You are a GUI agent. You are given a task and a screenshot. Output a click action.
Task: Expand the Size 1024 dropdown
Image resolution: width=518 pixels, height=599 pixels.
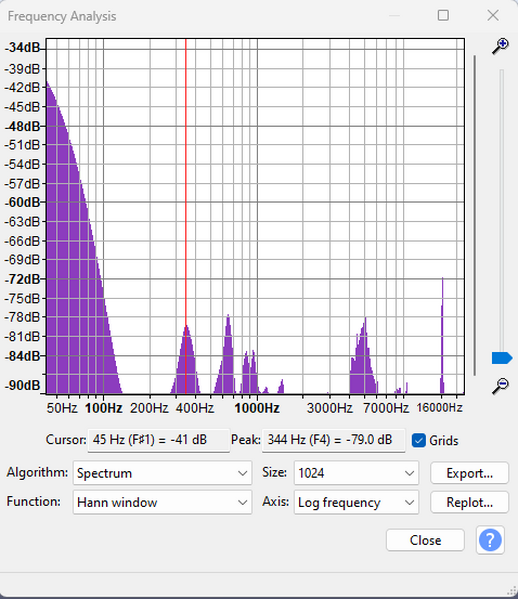point(356,473)
